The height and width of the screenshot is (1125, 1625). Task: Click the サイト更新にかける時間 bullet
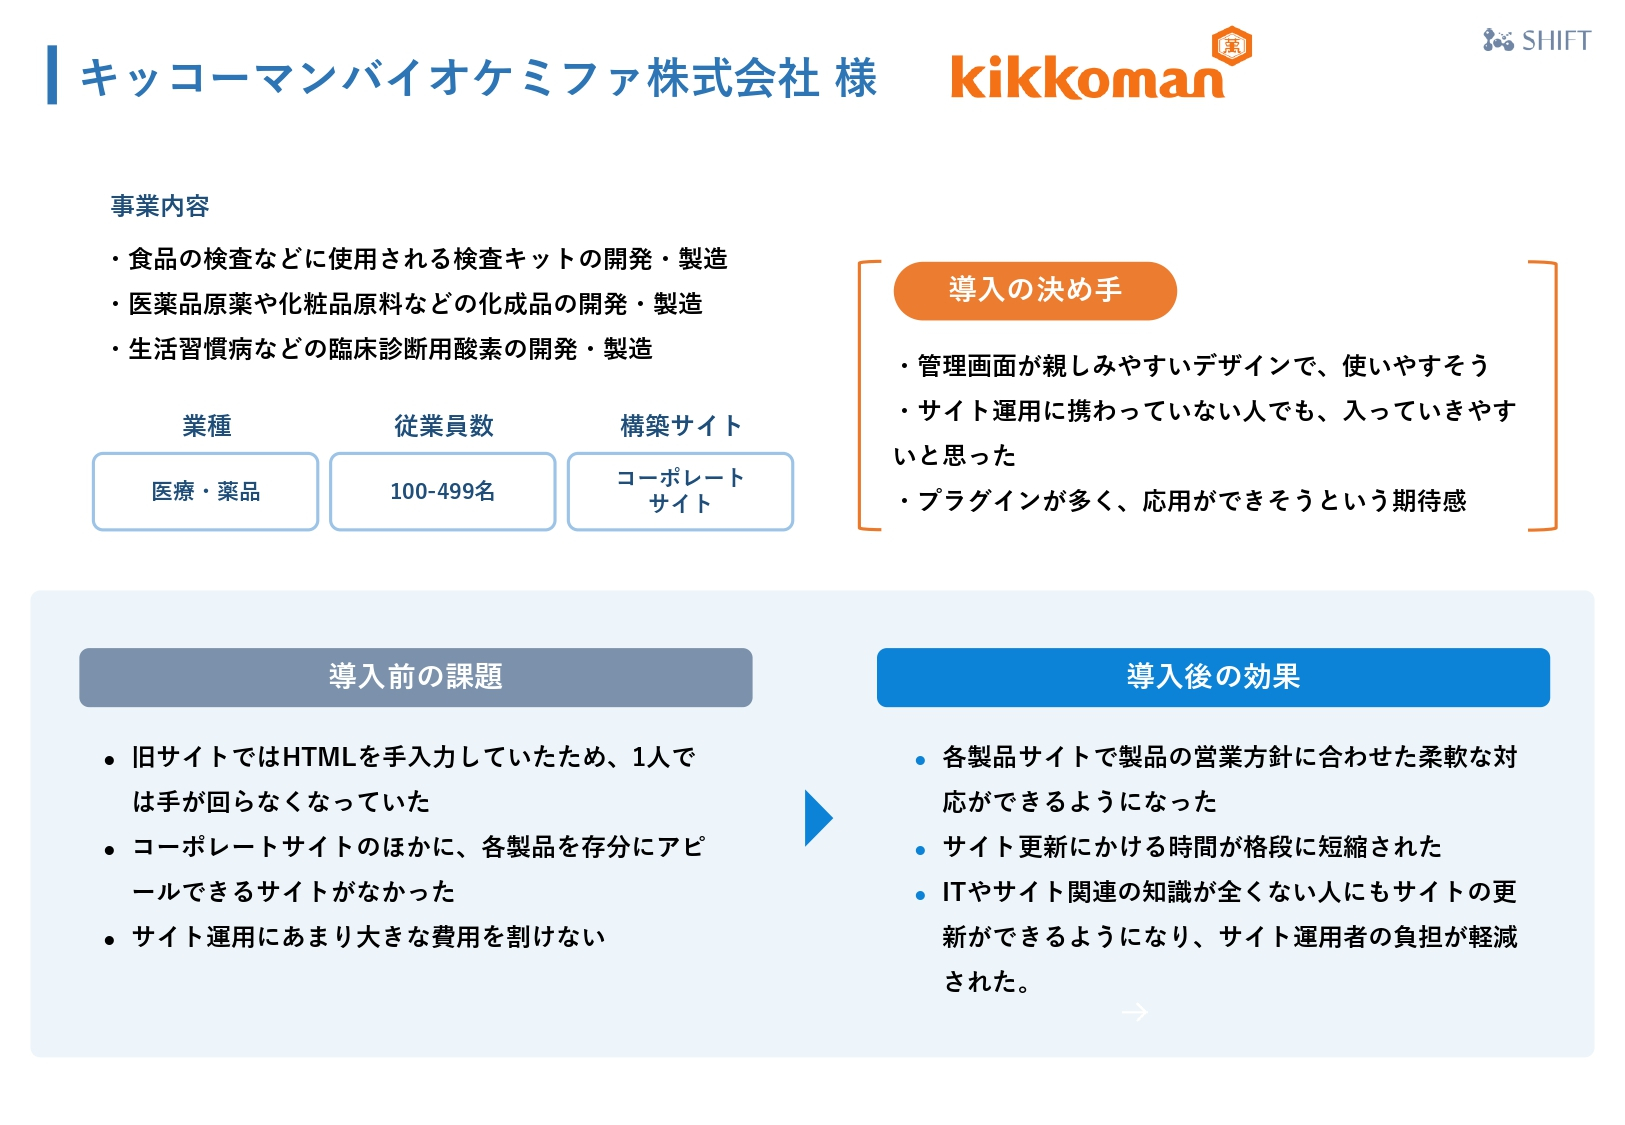tap(1180, 847)
